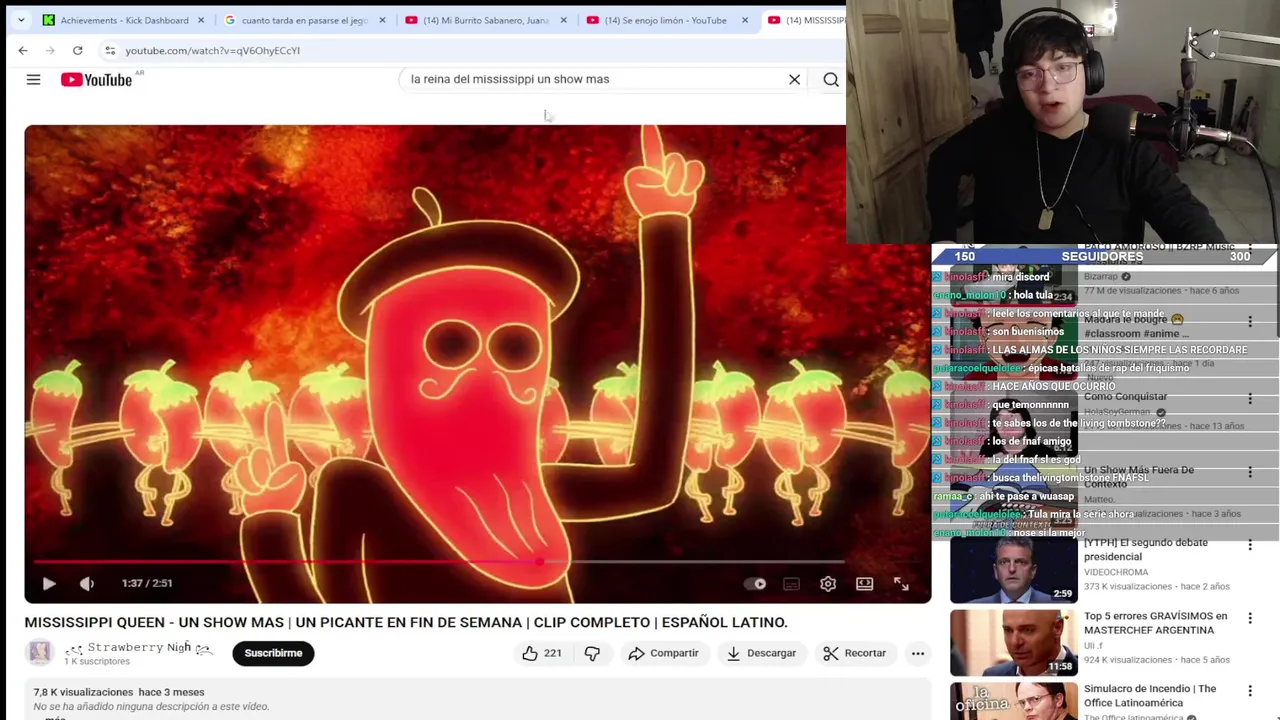Image resolution: width=1280 pixels, height=720 pixels.
Task: Click the MISSISSIPPI QUEEN video title
Action: [x=406, y=622]
